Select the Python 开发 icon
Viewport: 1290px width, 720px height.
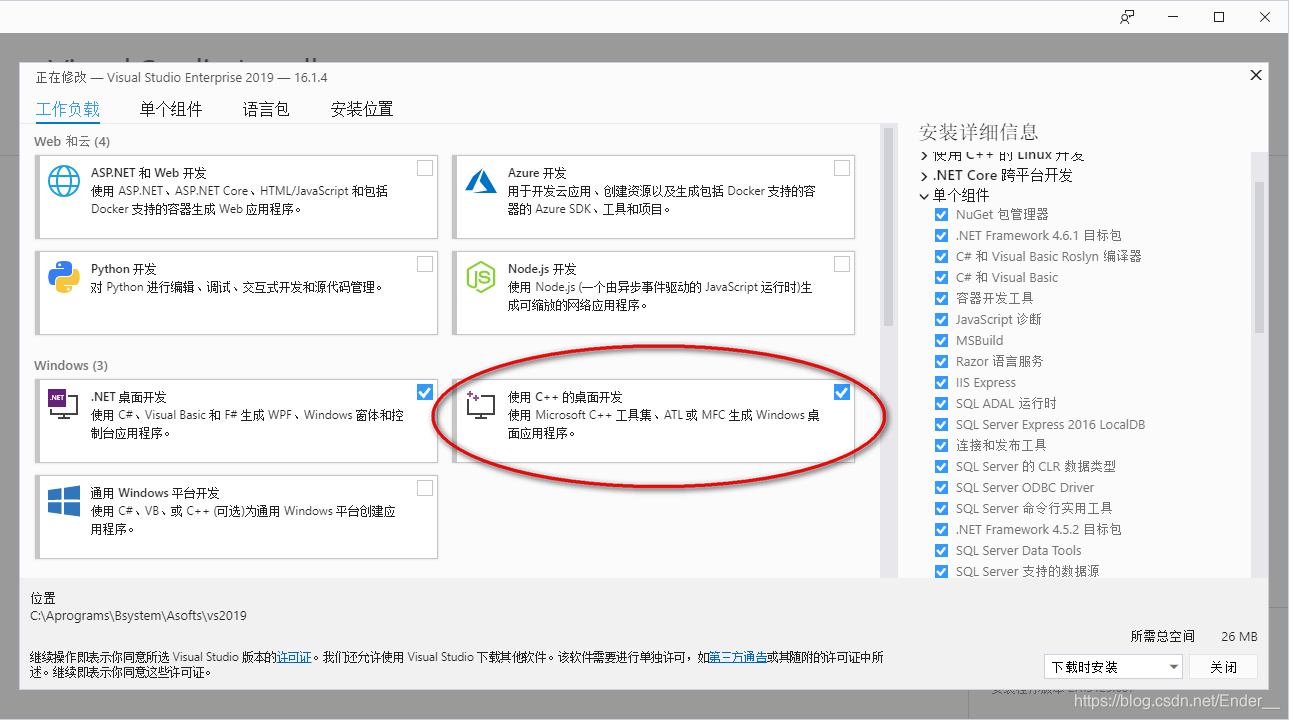[64, 272]
